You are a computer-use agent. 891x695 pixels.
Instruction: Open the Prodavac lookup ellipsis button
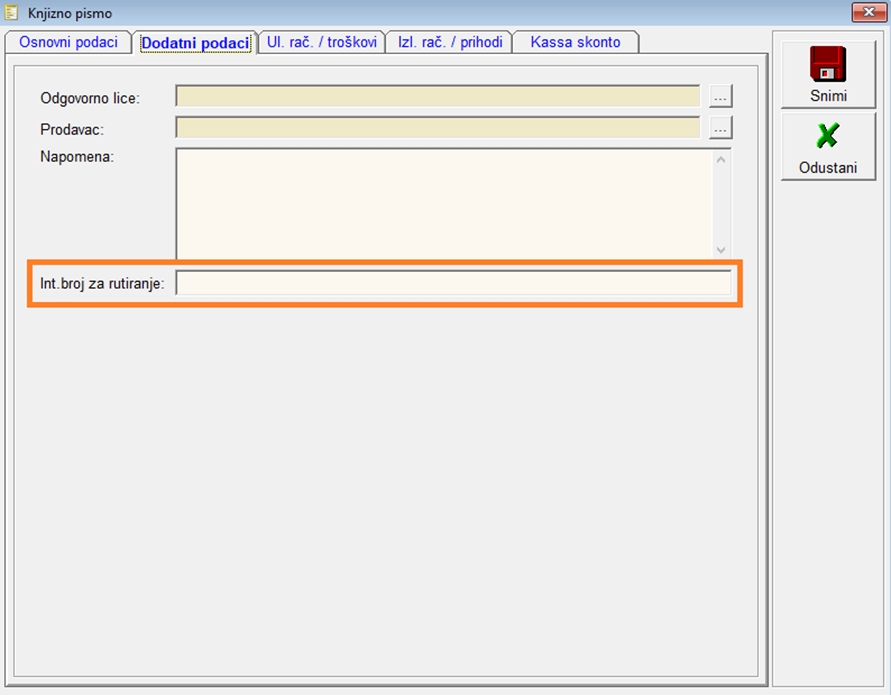(x=721, y=128)
